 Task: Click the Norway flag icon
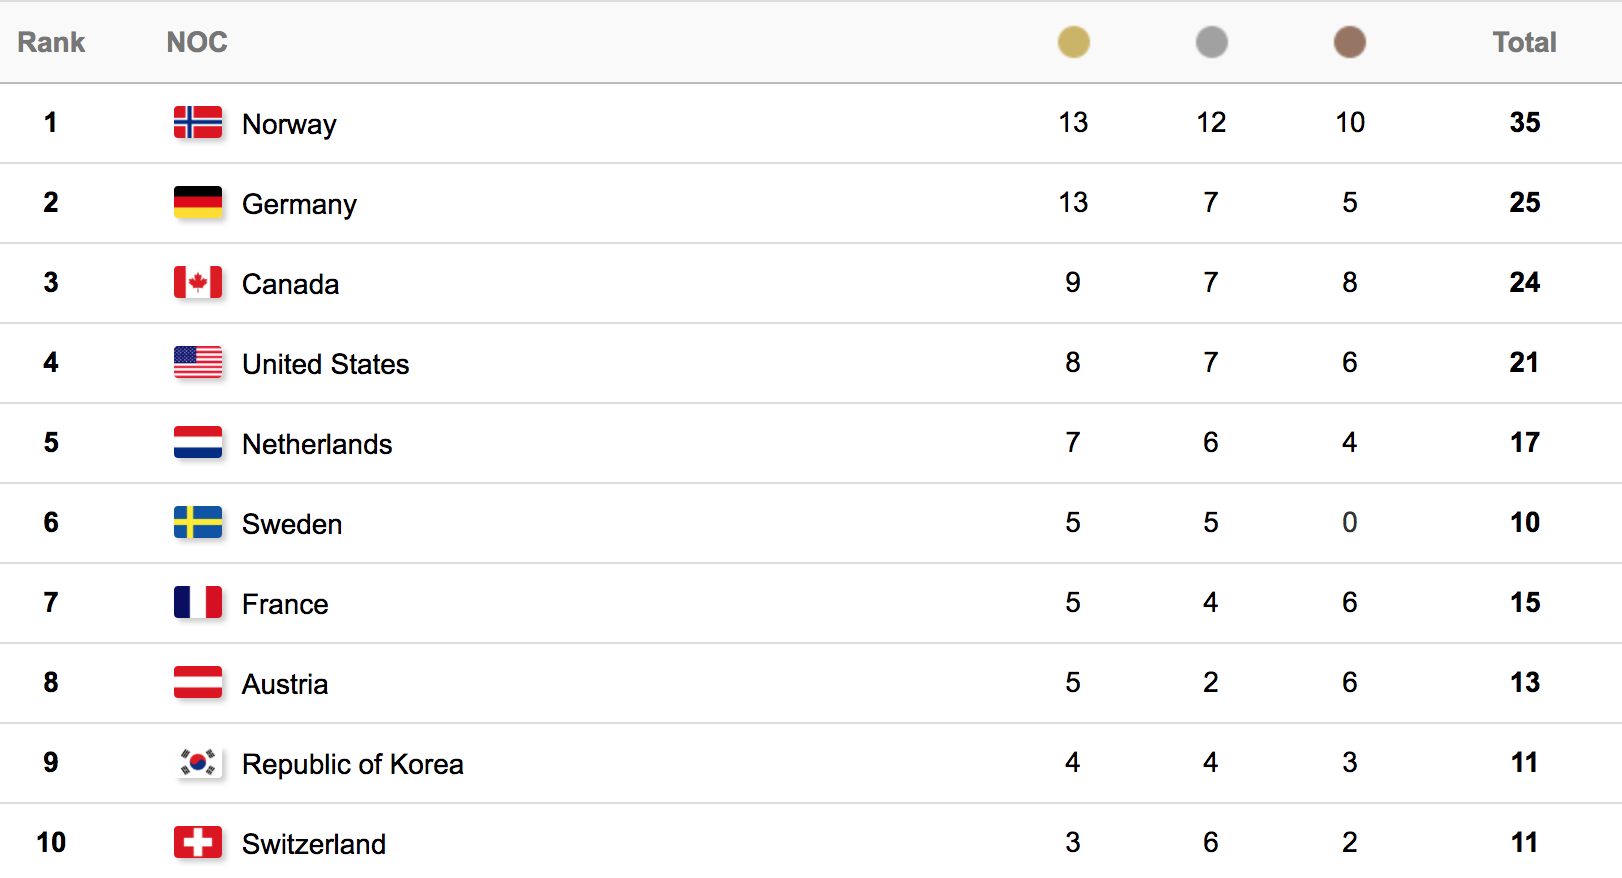[x=198, y=122]
